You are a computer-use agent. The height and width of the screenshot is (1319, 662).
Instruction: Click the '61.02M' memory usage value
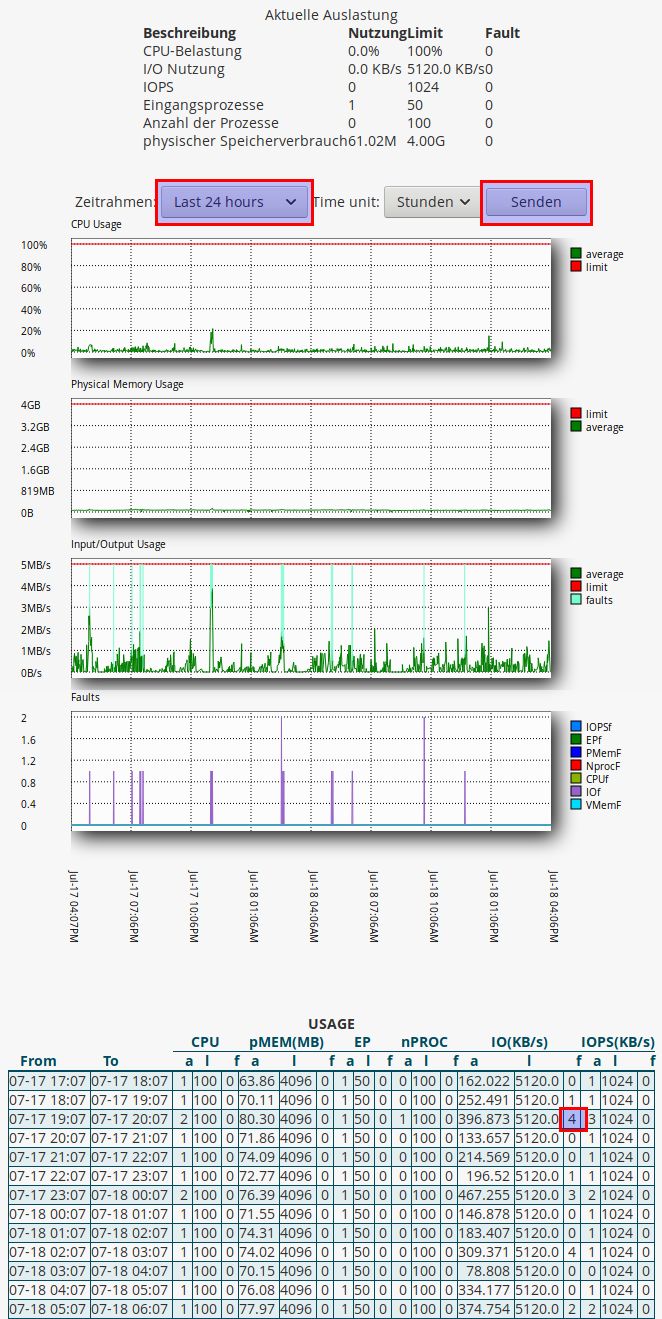point(372,141)
